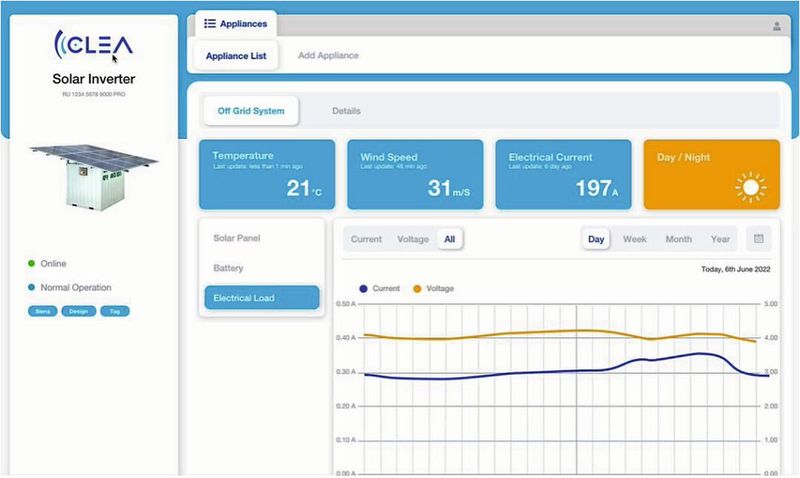Click the 31 m/s wind speed value
This screenshot has height=478, width=800.
tap(449, 188)
